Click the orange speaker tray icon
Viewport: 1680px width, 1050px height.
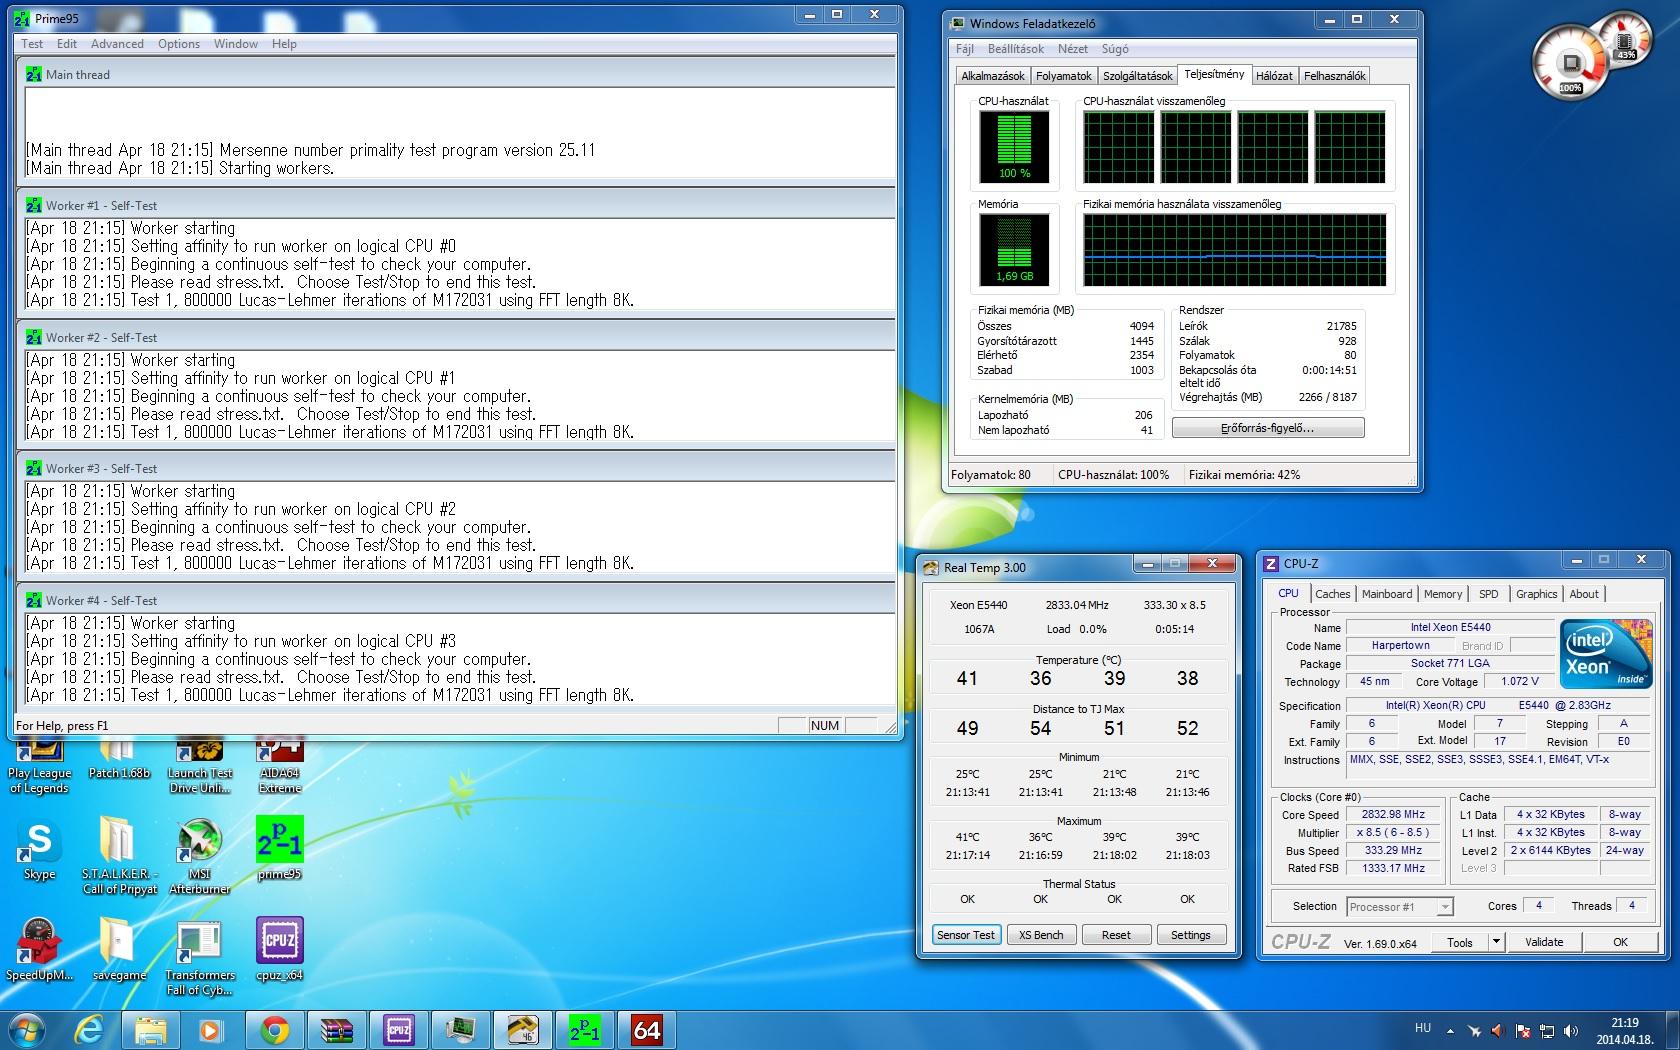point(1497,1031)
